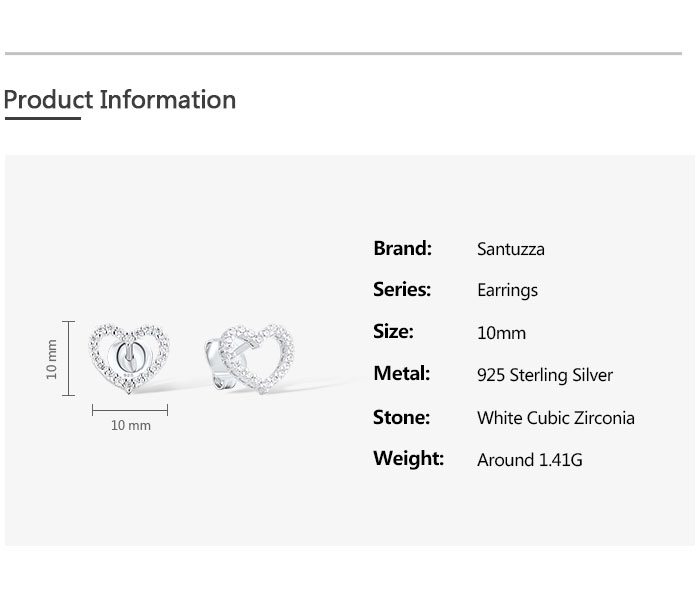Viewport: 700px width, 596px height.
Task: Click the vertical height measurement bracket
Action: click(x=69, y=358)
